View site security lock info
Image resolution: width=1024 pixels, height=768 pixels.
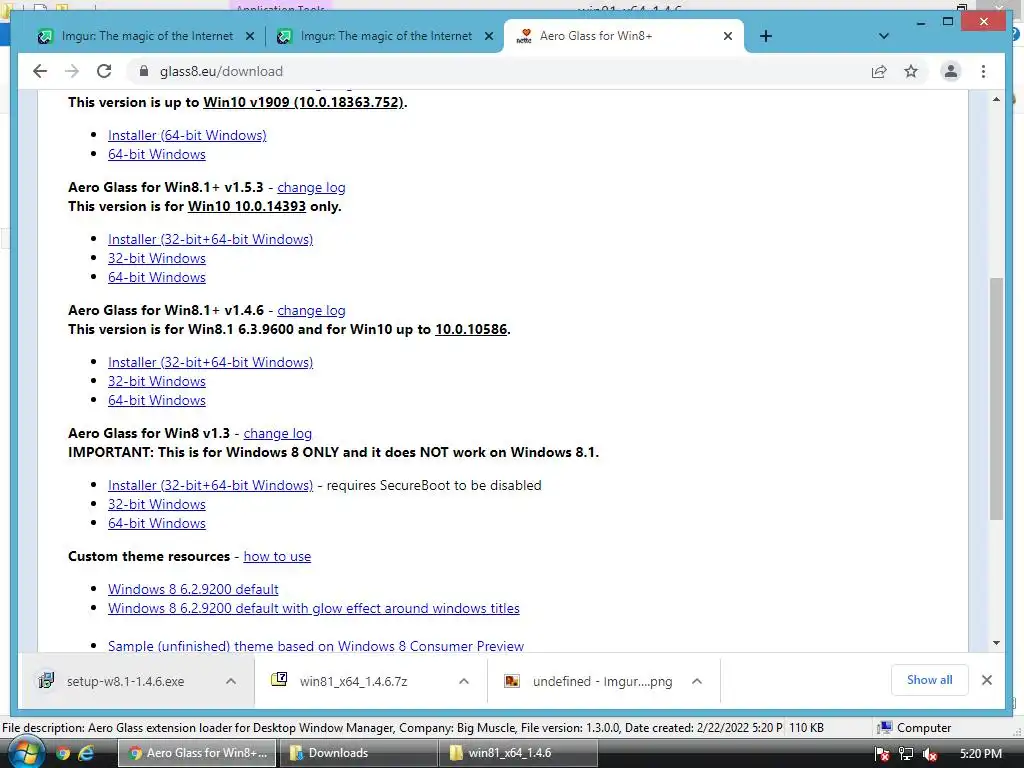tap(144, 71)
